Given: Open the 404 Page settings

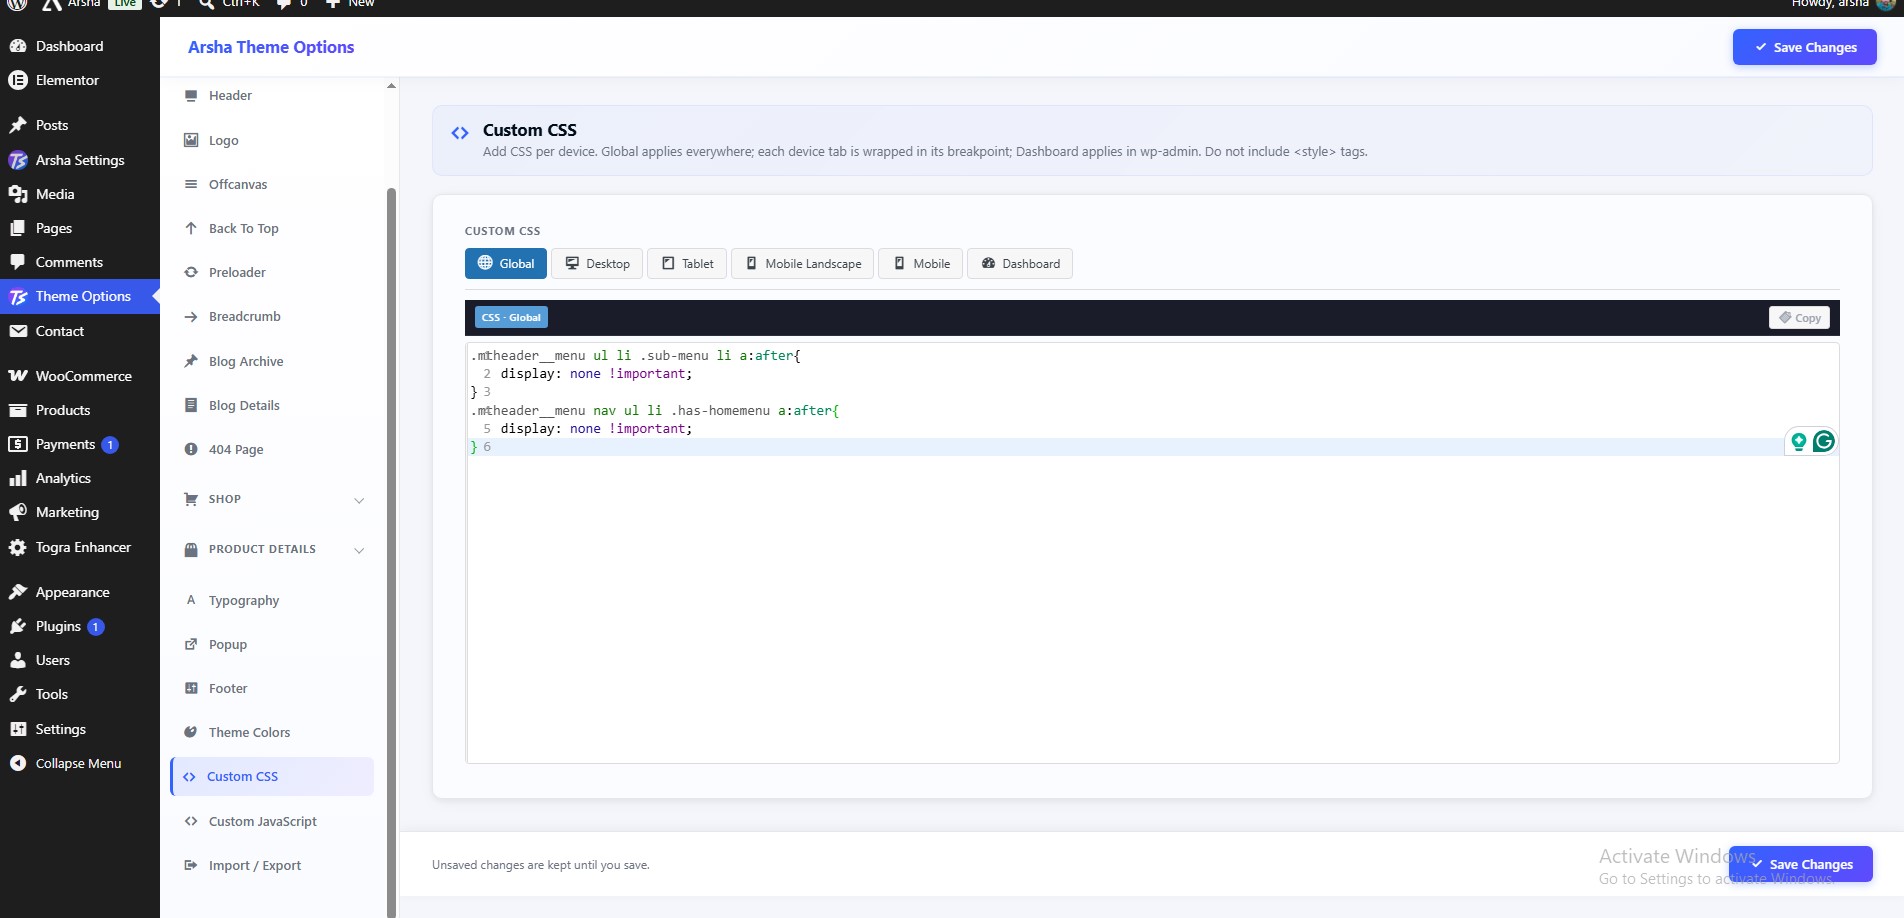Looking at the screenshot, I should 236,449.
